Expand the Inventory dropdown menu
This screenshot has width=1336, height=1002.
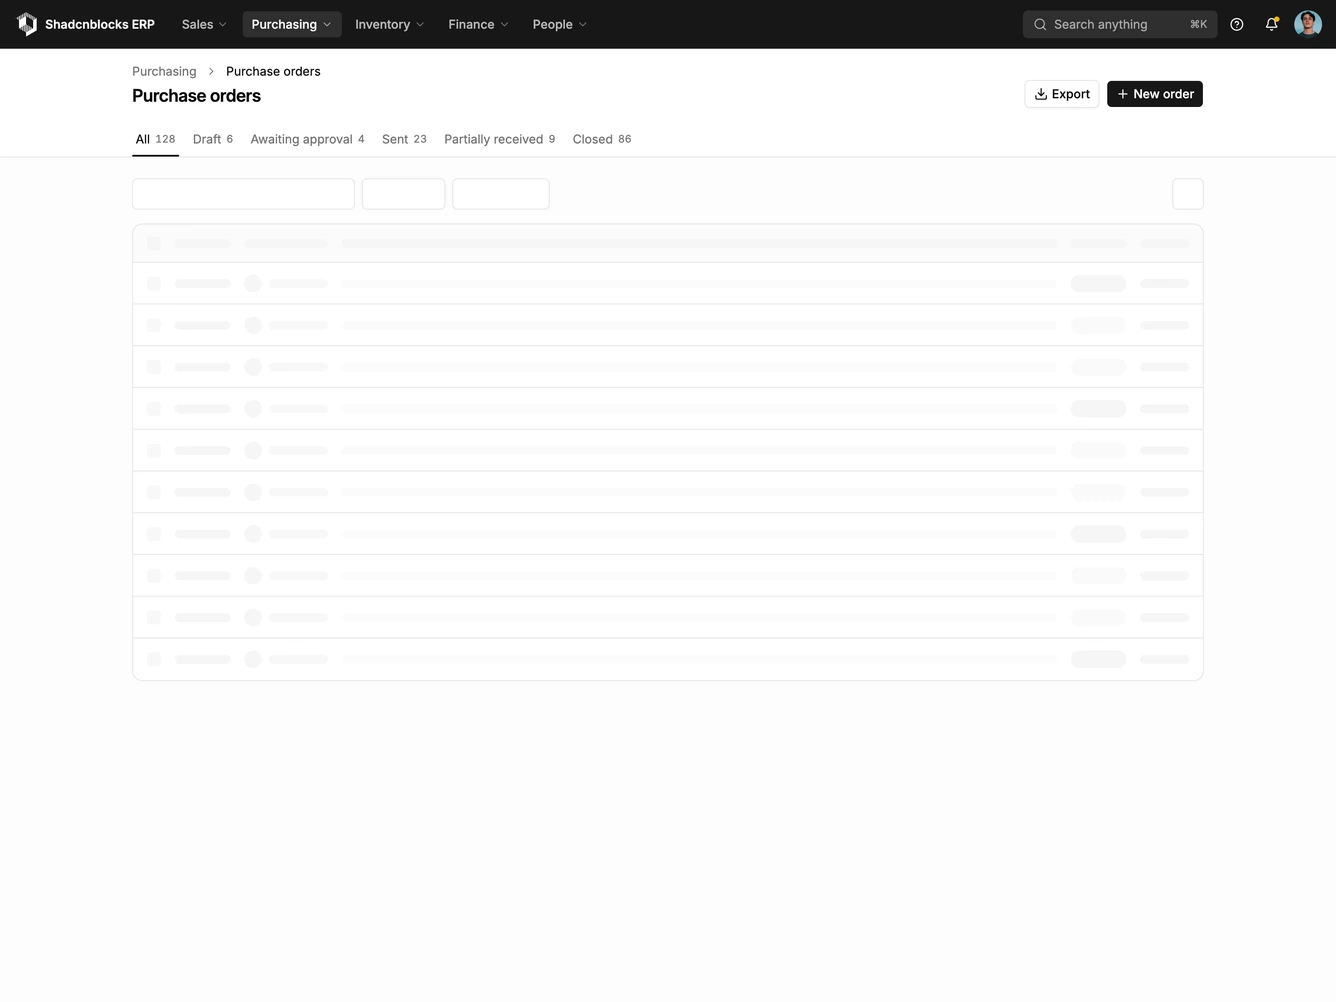point(389,24)
